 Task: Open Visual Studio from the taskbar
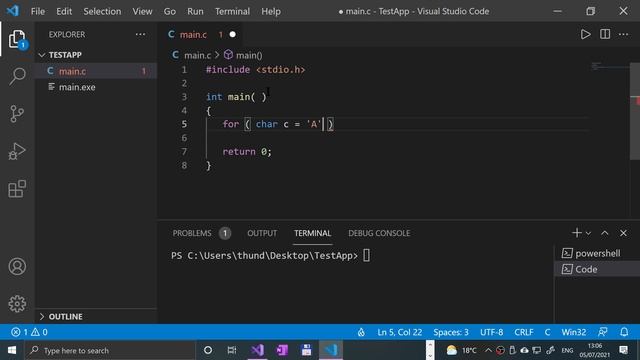tap(258, 350)
